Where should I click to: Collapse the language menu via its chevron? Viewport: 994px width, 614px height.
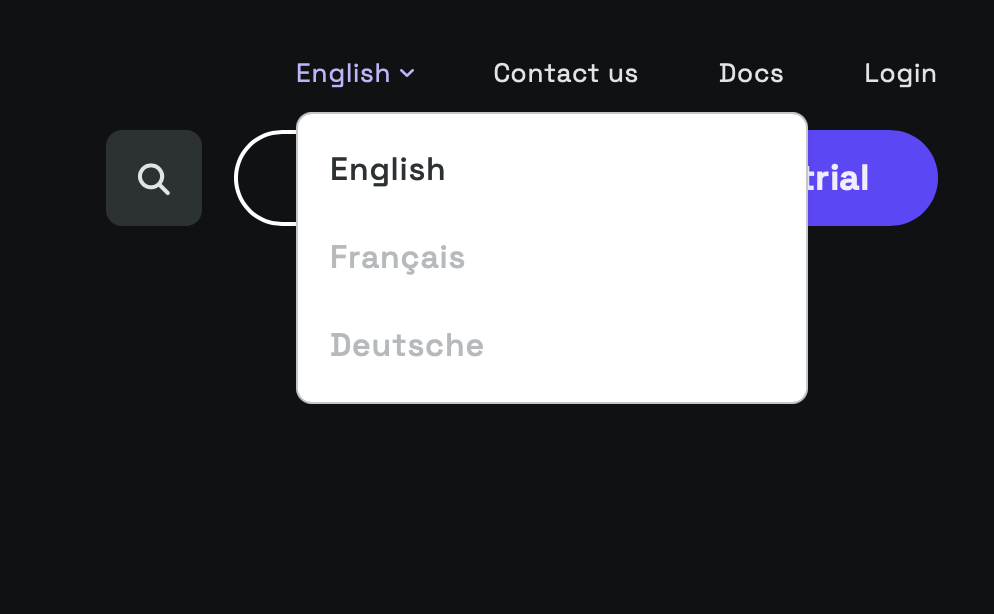(407, 73)
